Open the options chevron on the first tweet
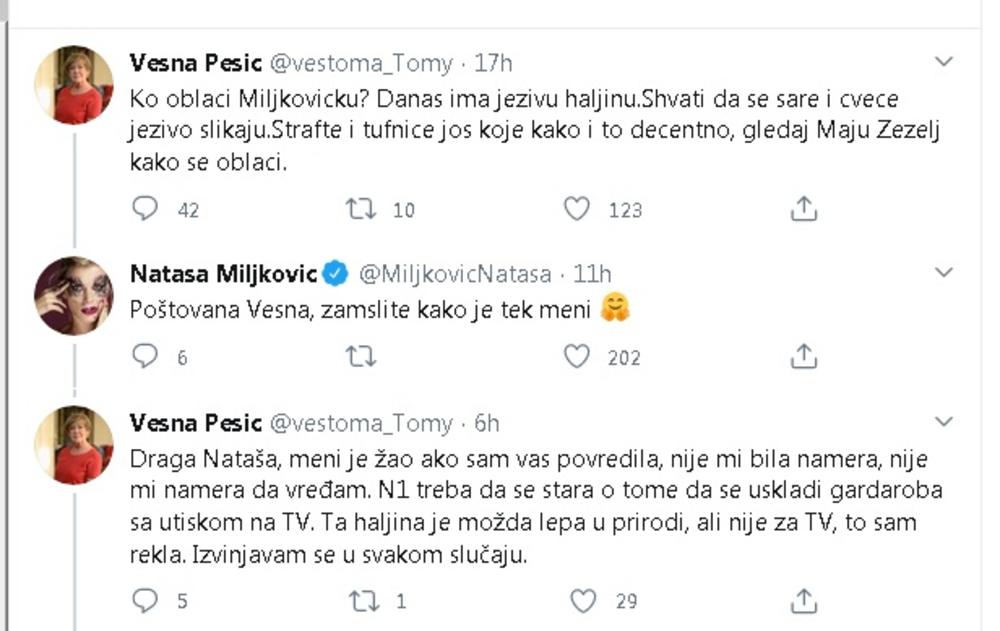Image resolution: width=1000 pixels, height=631 pixels. coord(943,63)
